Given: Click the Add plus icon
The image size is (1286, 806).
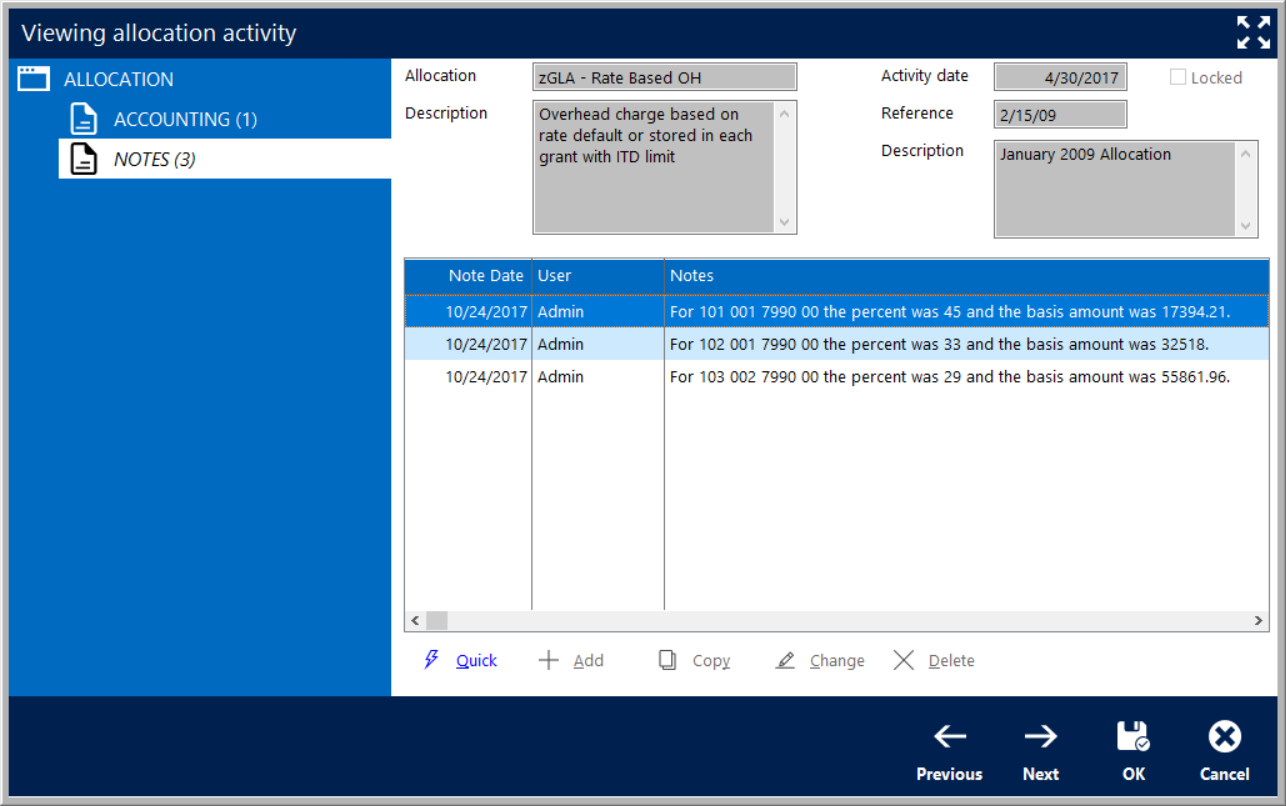Looking at the screenshot, I should tap(549, 660).
